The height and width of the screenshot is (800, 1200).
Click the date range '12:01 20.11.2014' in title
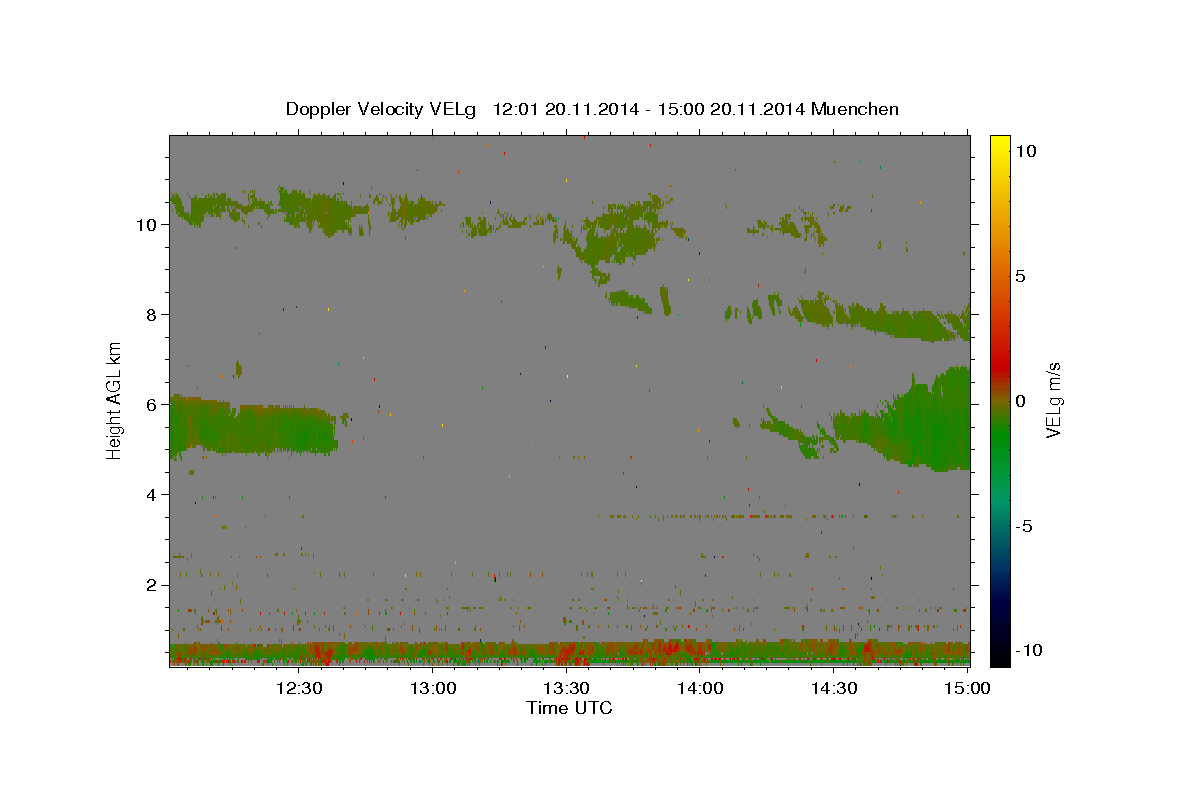coord(565,109)
